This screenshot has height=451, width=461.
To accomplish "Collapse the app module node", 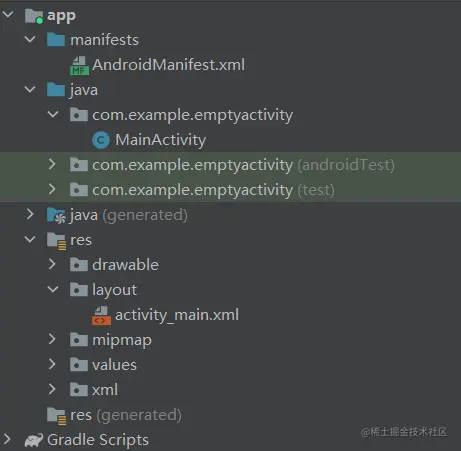I will (8, 14).
